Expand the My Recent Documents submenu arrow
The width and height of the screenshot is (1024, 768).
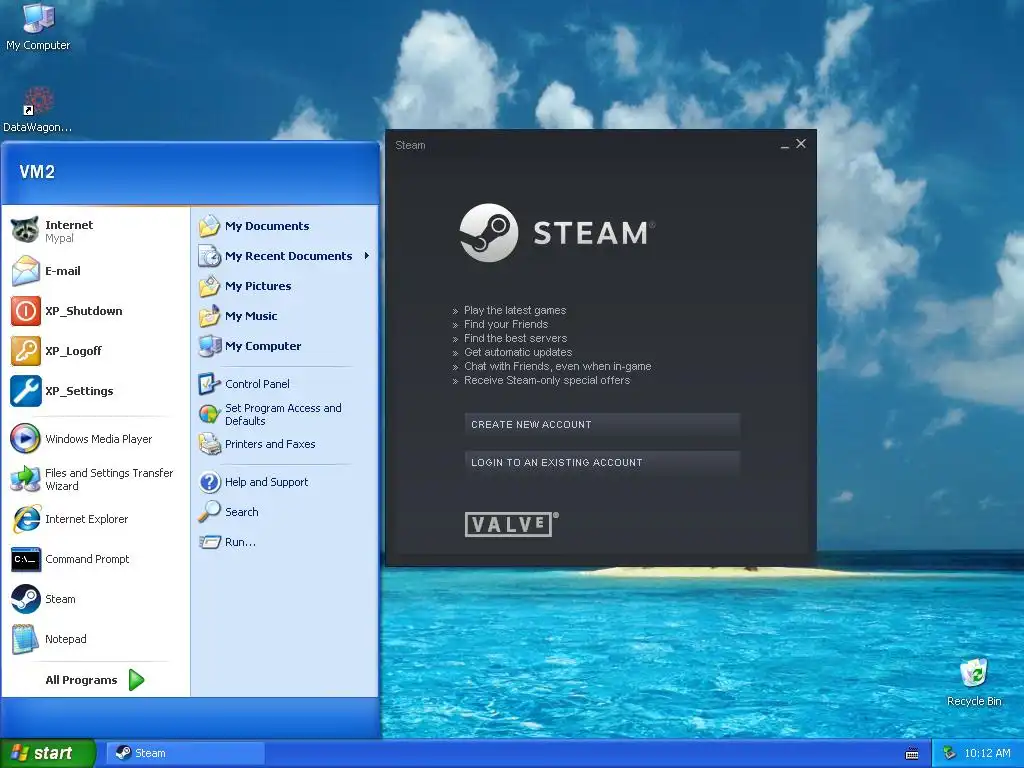[x=367, y=255]
